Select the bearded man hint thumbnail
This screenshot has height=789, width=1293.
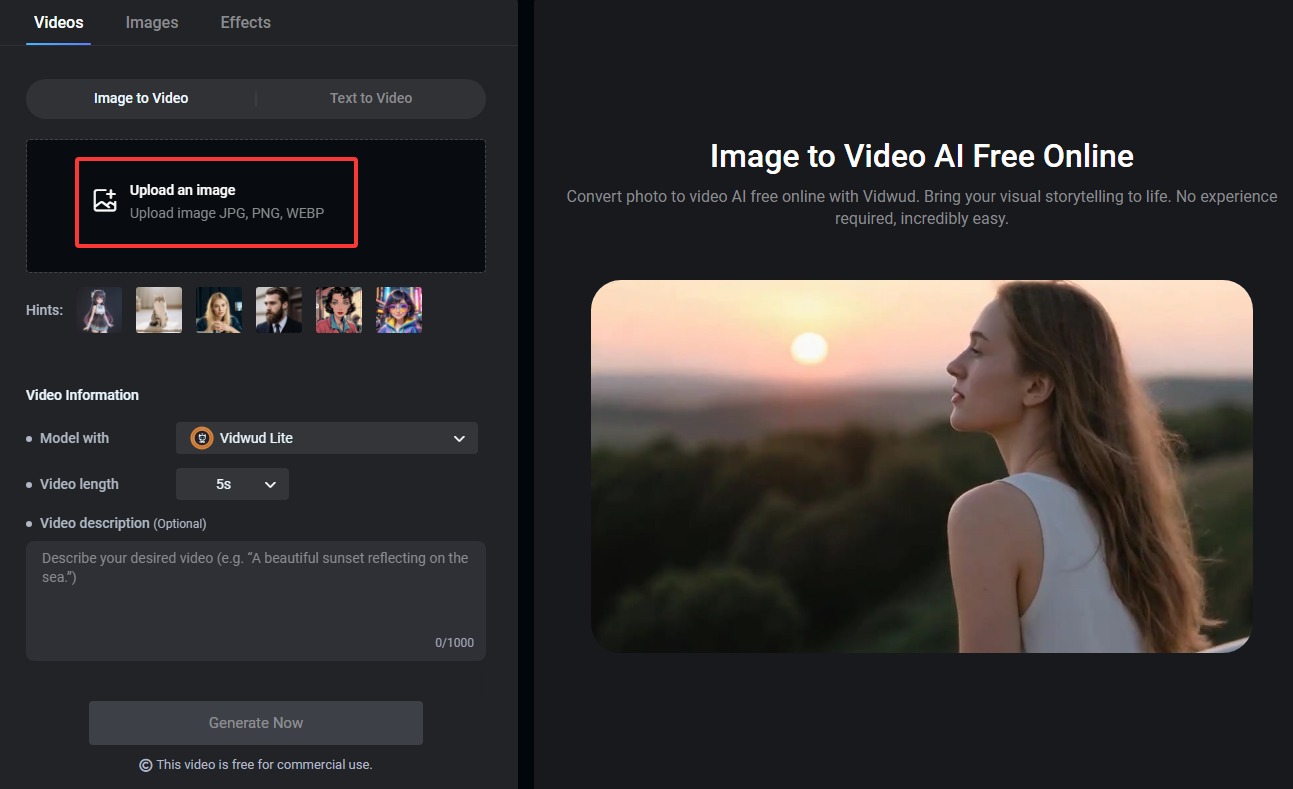tap(279, 310)
